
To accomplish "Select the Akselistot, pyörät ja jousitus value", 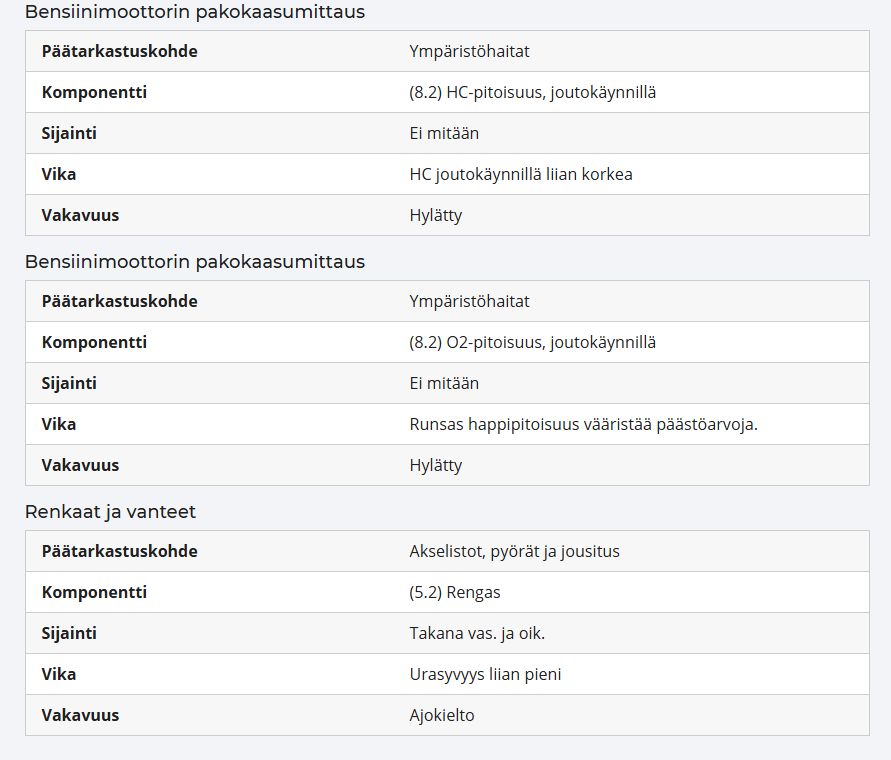I will point(514,551).
